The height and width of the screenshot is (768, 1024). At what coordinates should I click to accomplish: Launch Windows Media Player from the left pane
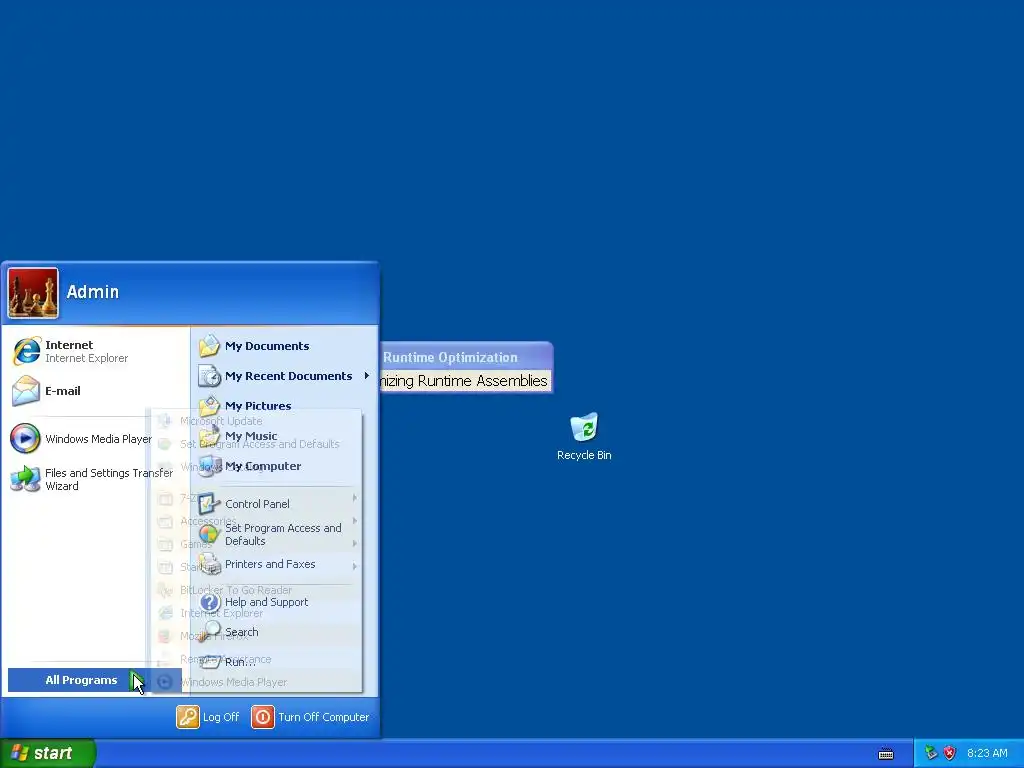(x=80, y=439)
